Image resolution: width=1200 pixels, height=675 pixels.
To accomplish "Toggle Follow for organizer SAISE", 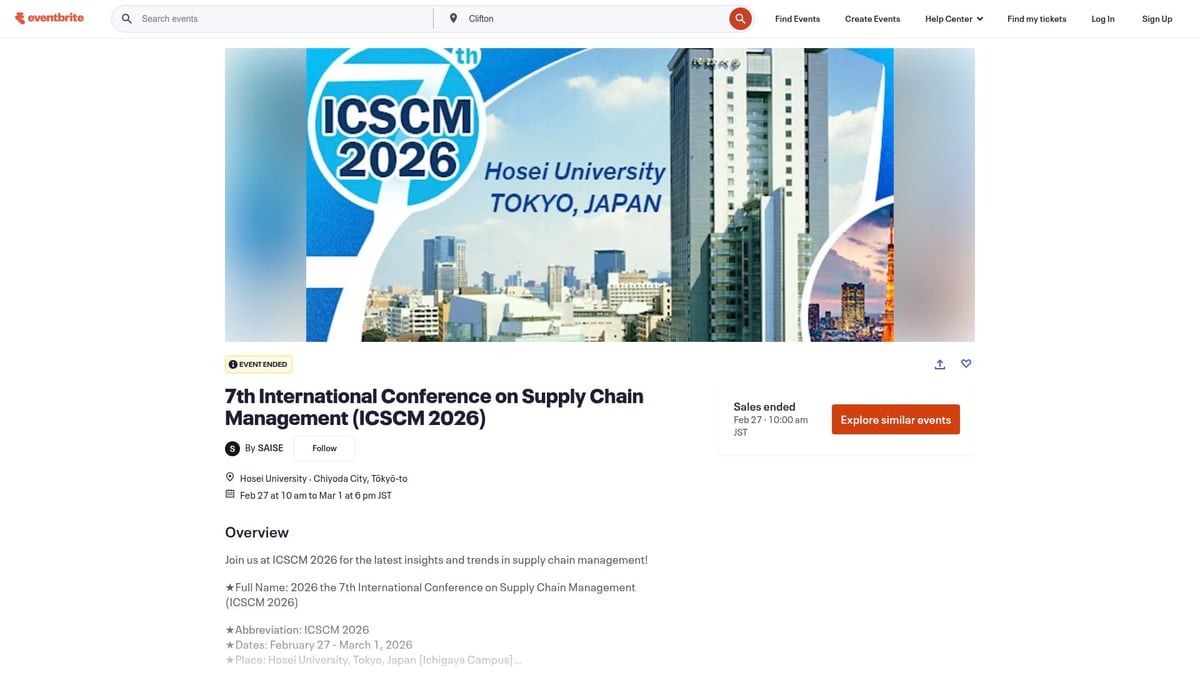I will point(323,448).
